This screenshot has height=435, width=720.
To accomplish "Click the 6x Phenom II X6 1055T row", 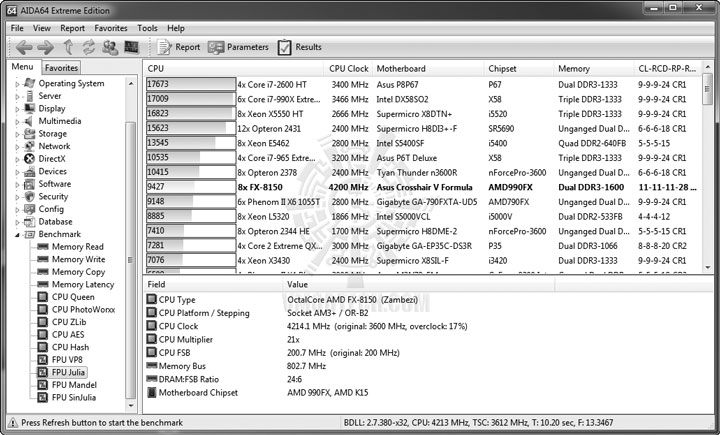I will point(422,202).
